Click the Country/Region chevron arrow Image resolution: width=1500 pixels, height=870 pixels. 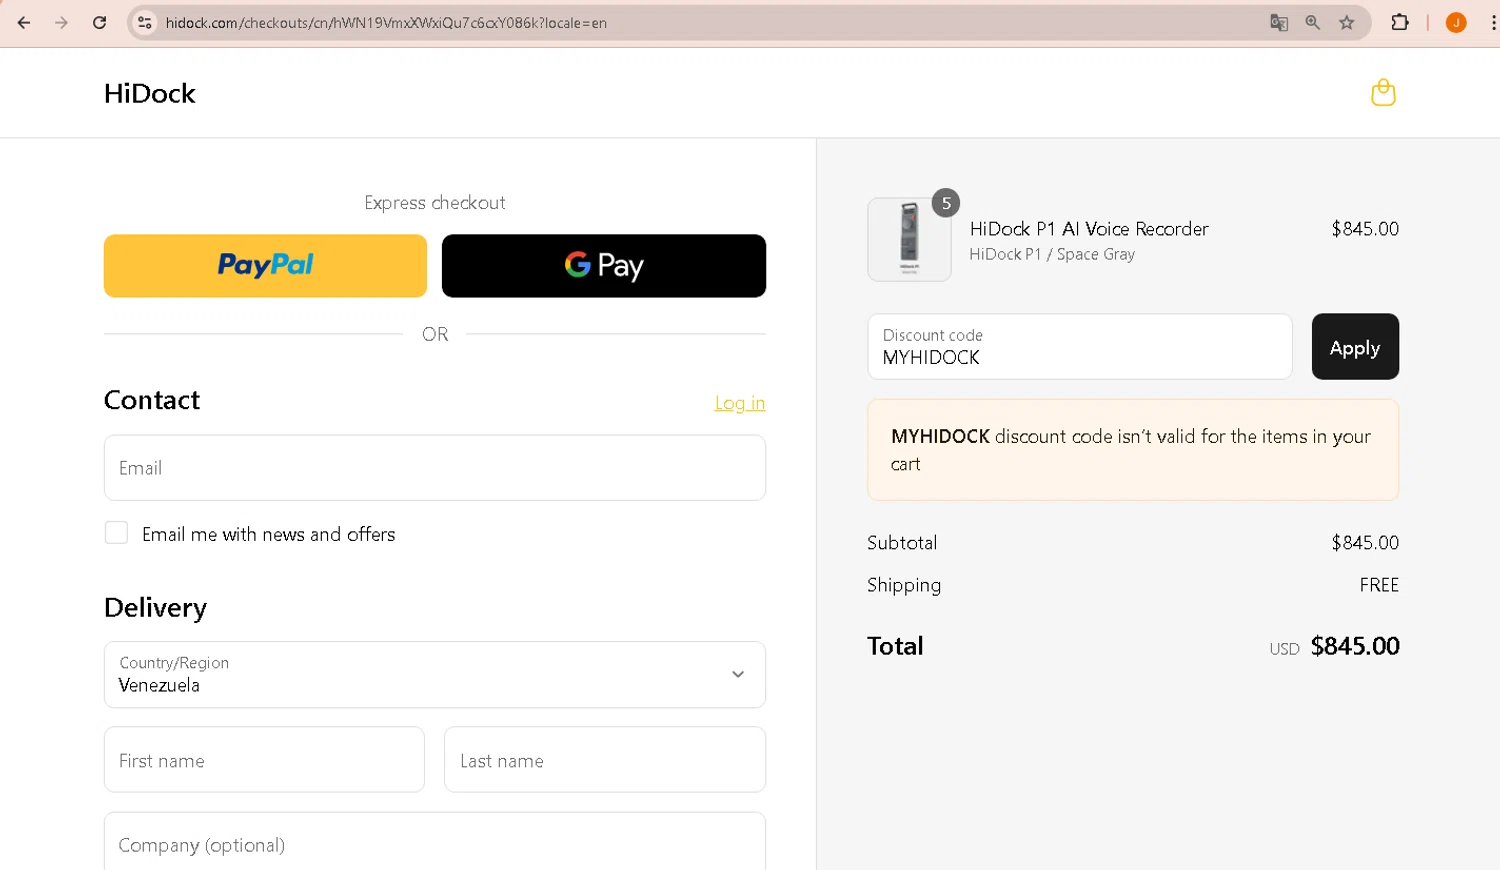[x=738, y=674]
